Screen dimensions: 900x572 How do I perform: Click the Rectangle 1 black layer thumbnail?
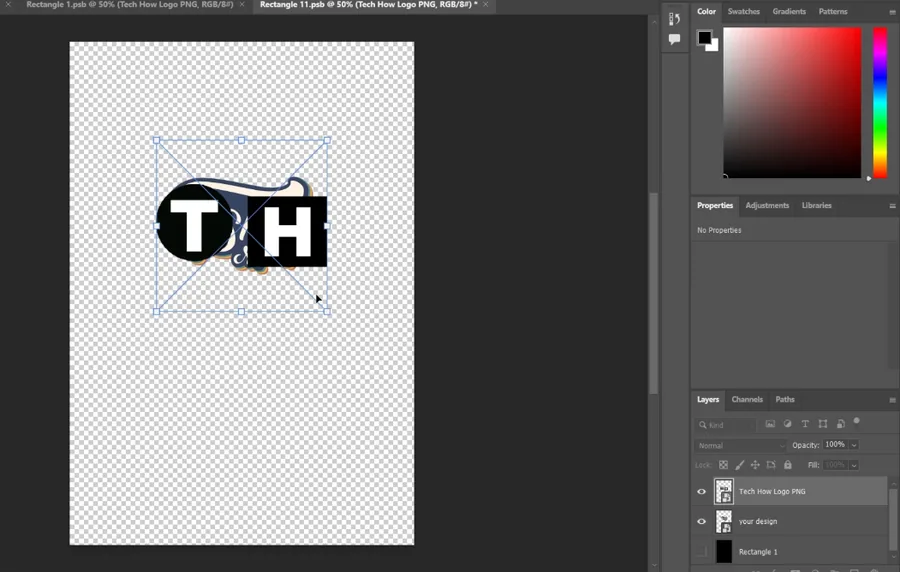[x=724, y=552]
